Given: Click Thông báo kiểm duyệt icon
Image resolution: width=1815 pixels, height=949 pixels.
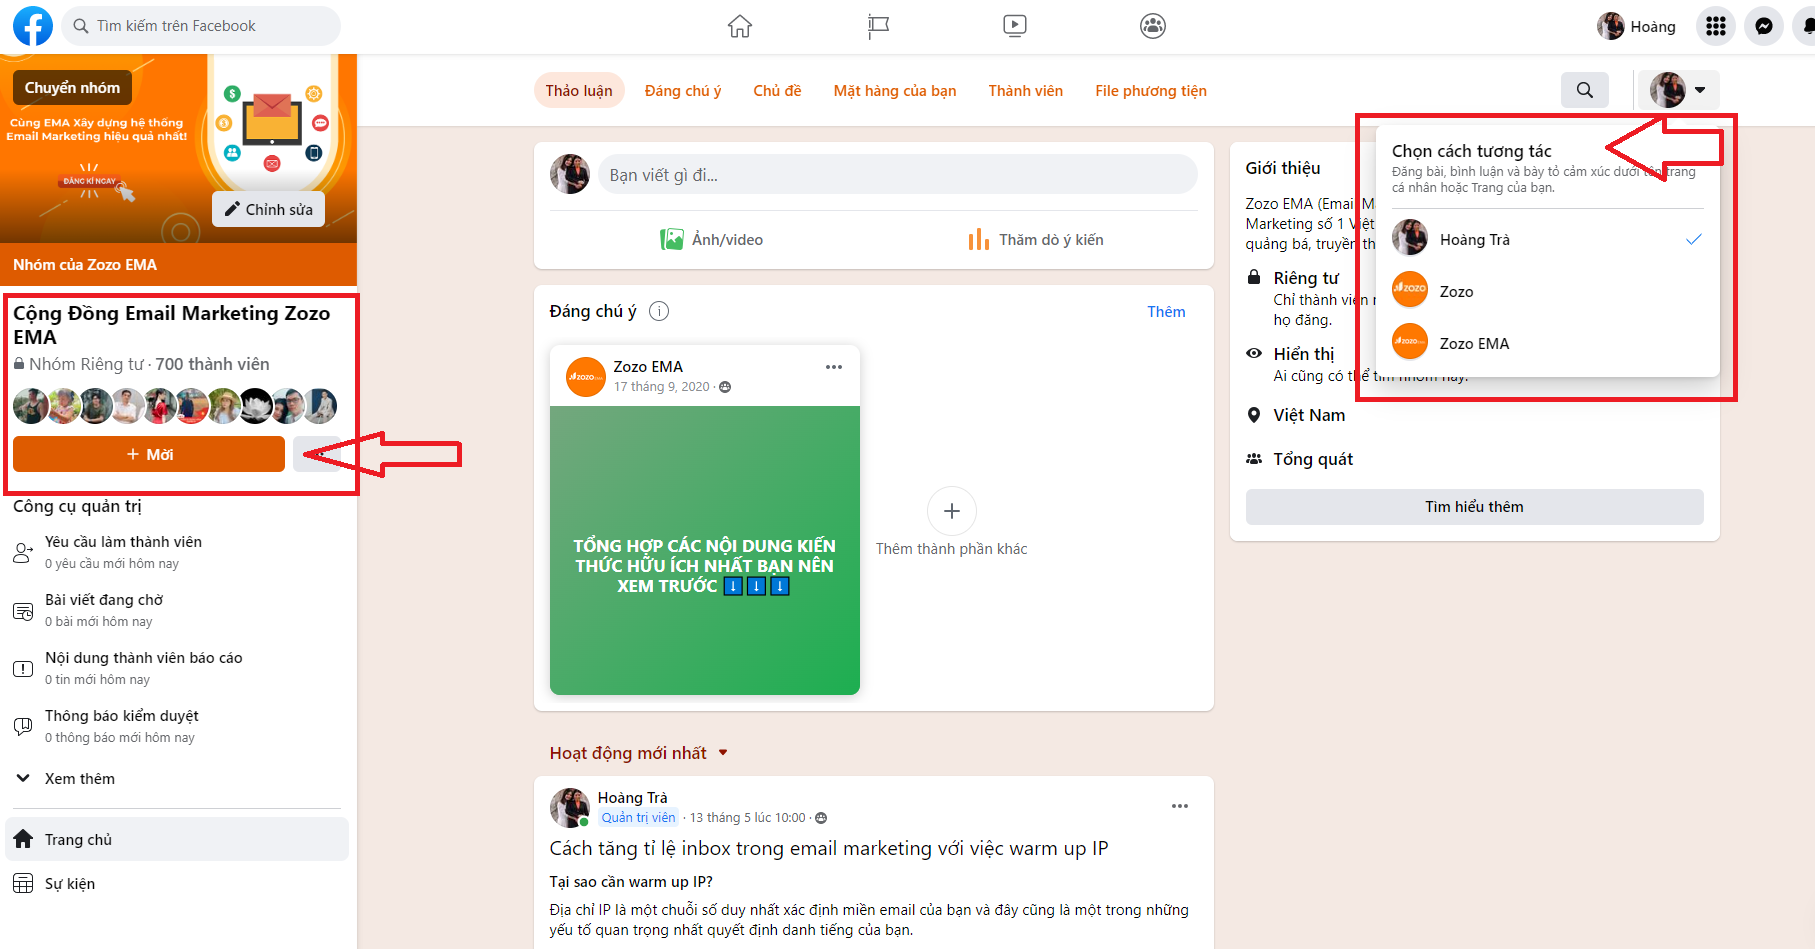Looking at the screenshot, I should point(23,727).
